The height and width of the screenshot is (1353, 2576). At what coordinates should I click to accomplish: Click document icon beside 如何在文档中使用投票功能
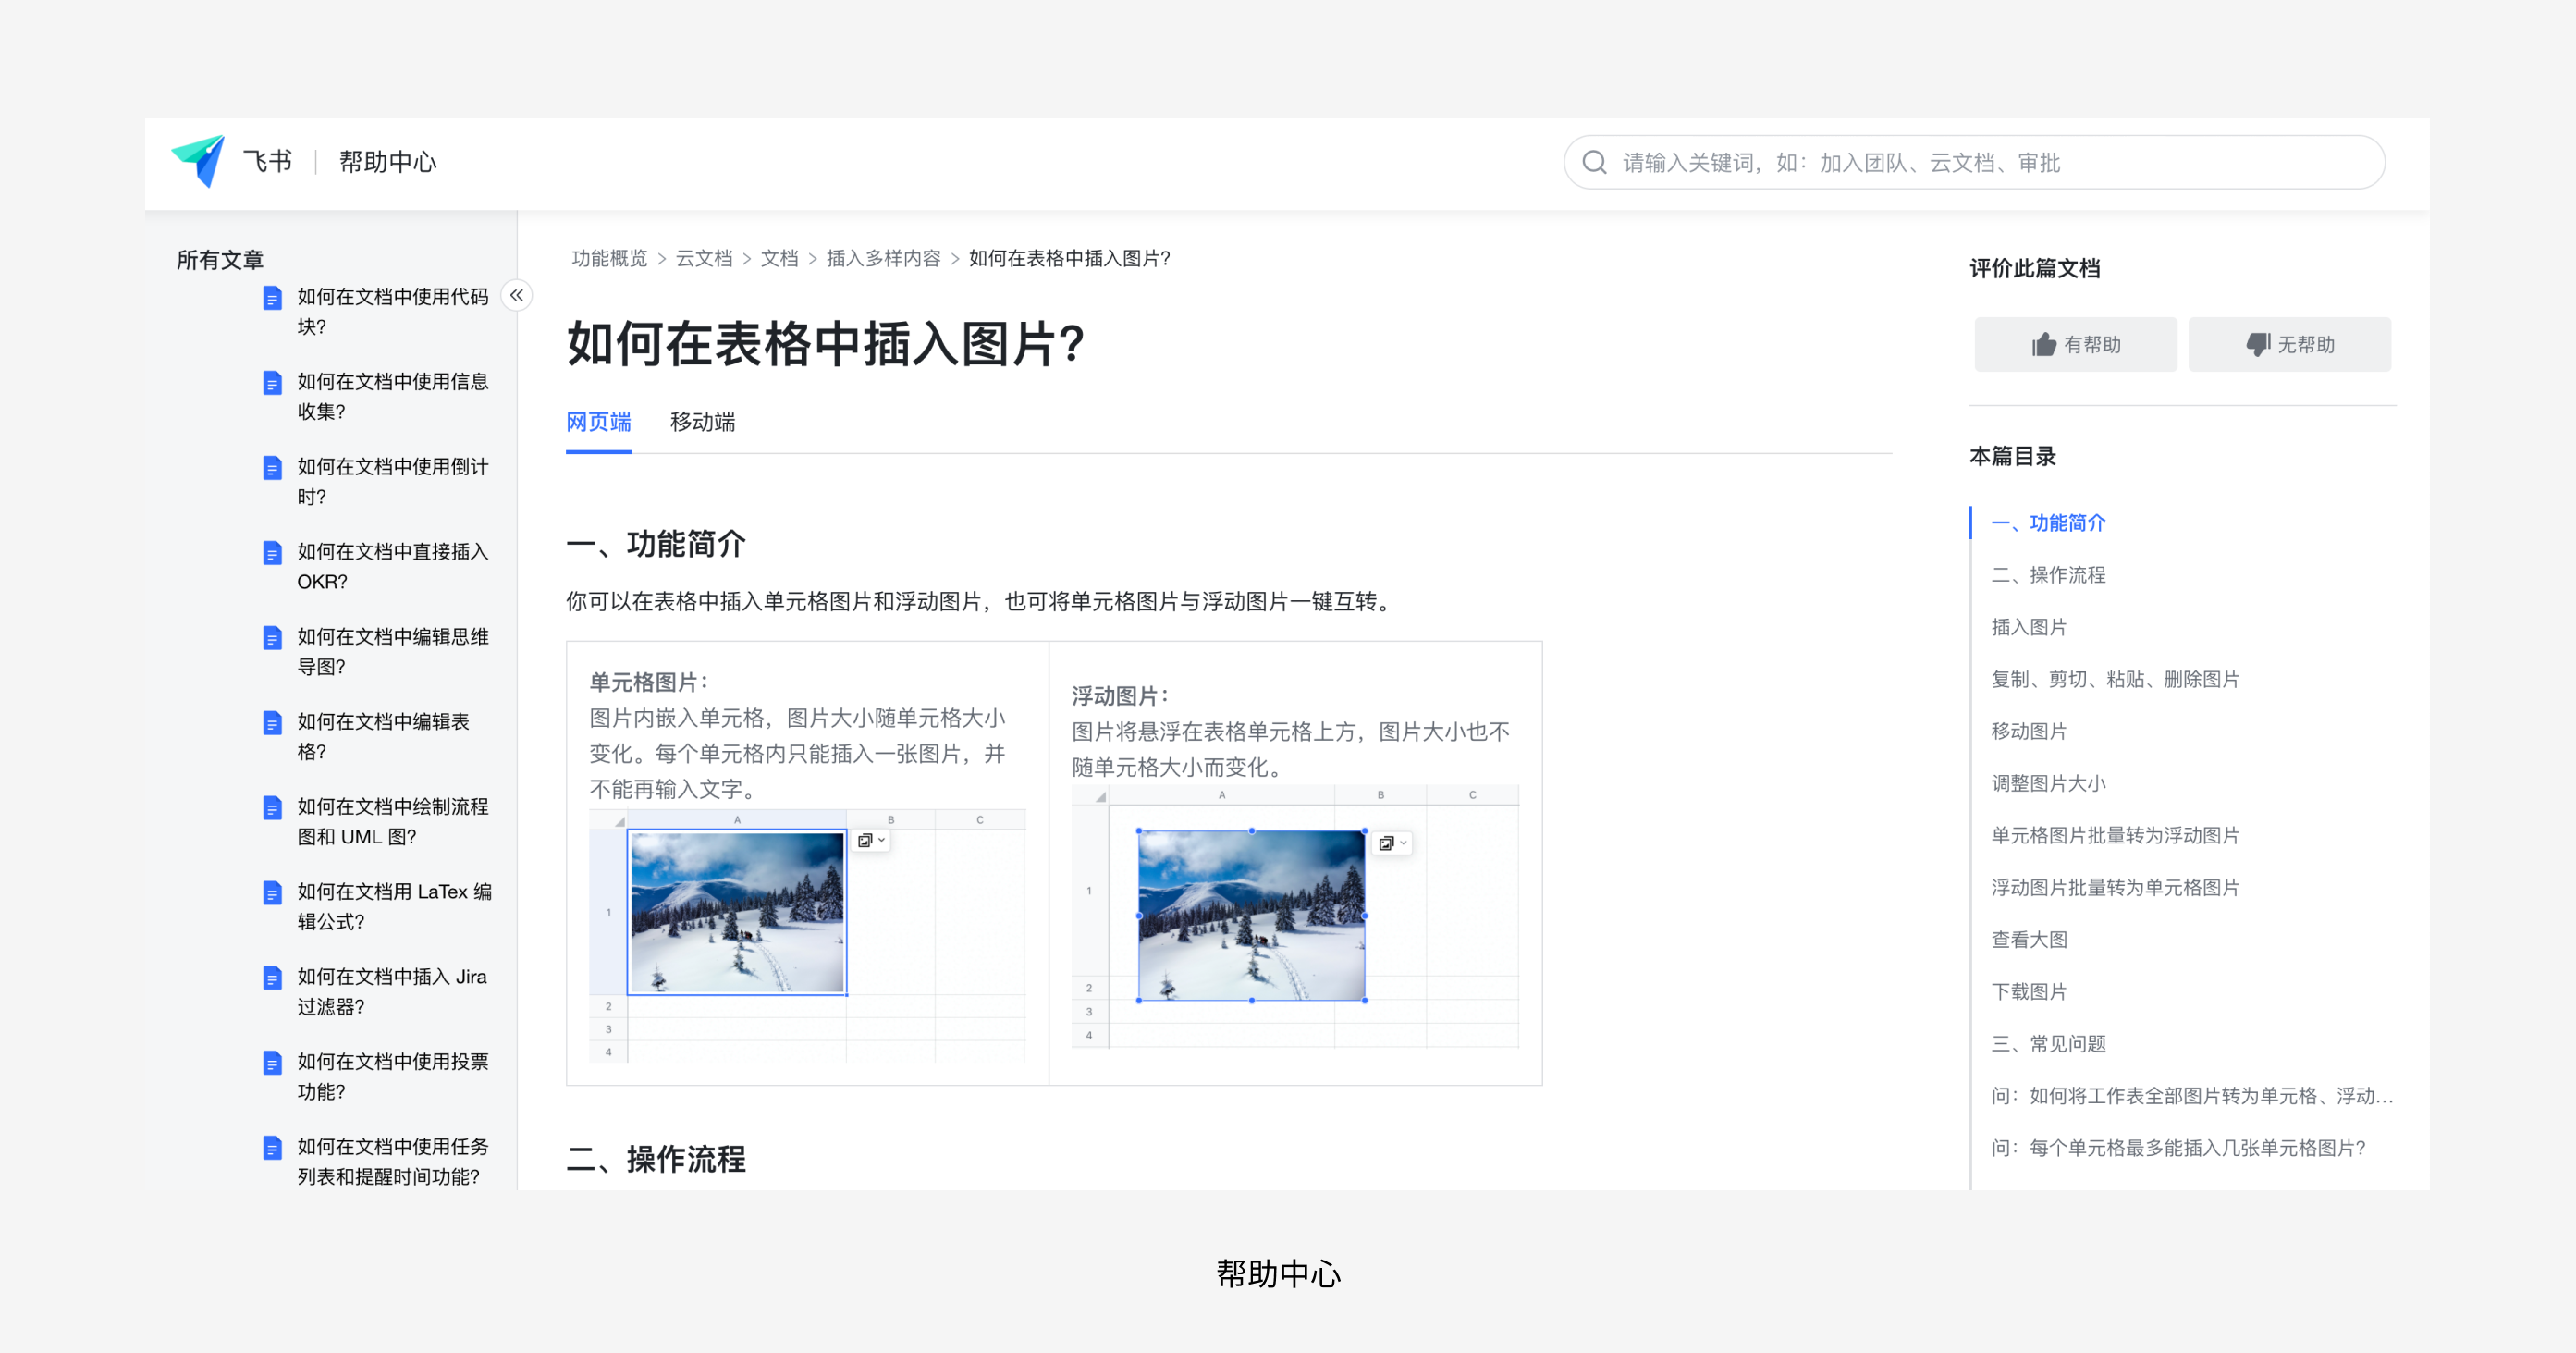tap(272, 1063)
